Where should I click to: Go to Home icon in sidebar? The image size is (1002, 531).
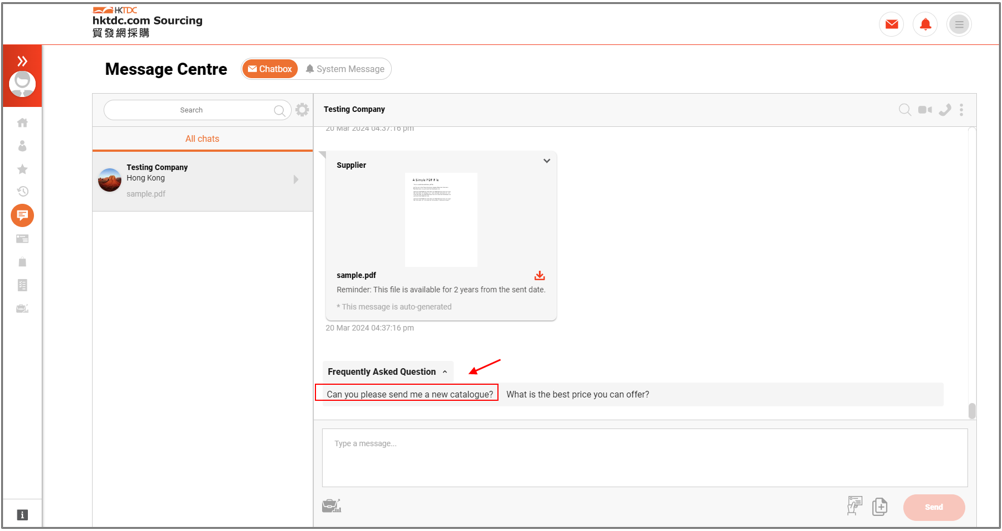(x=22, y=123)
